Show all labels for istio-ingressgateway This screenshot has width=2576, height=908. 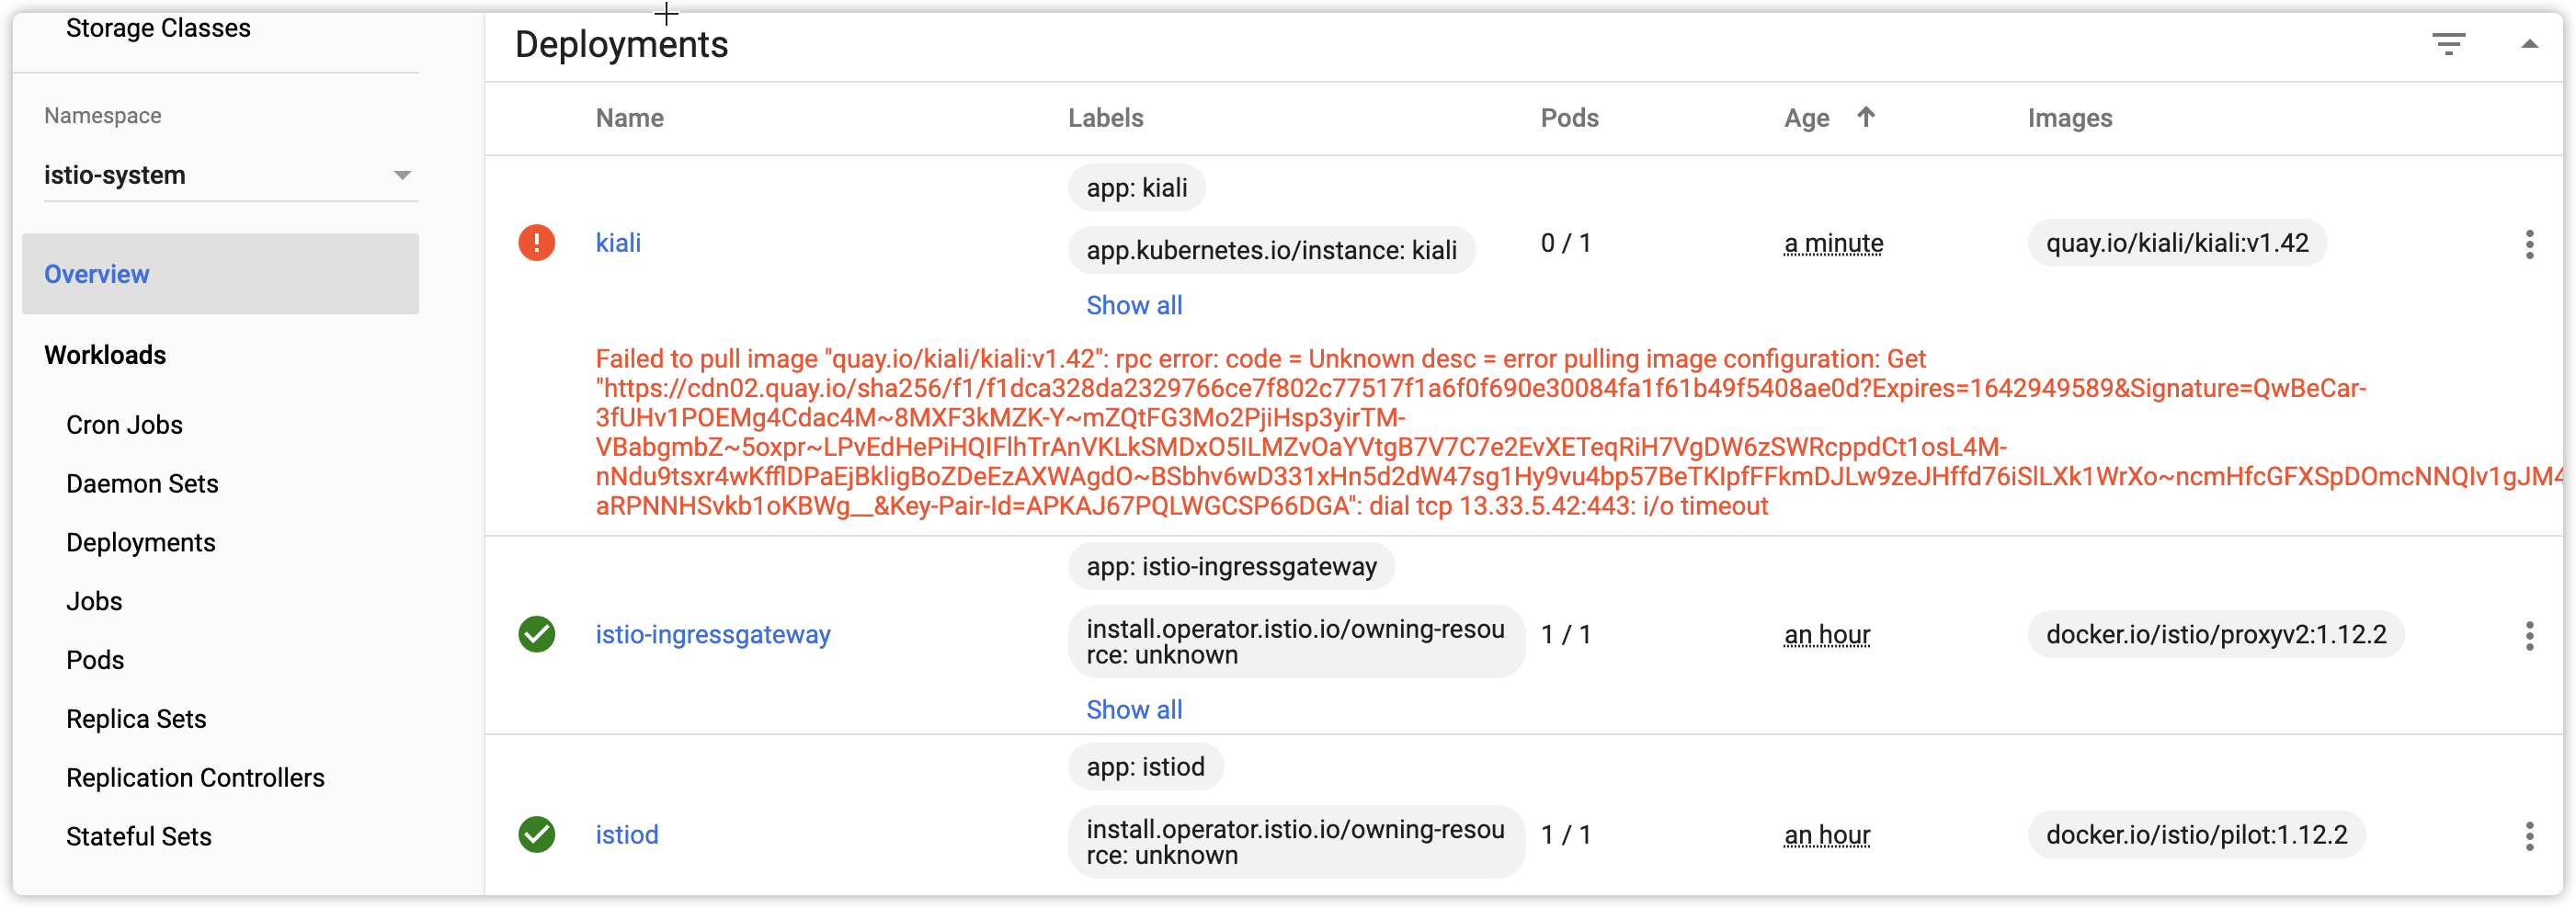pyautogui.click(x=1134, y=709)
